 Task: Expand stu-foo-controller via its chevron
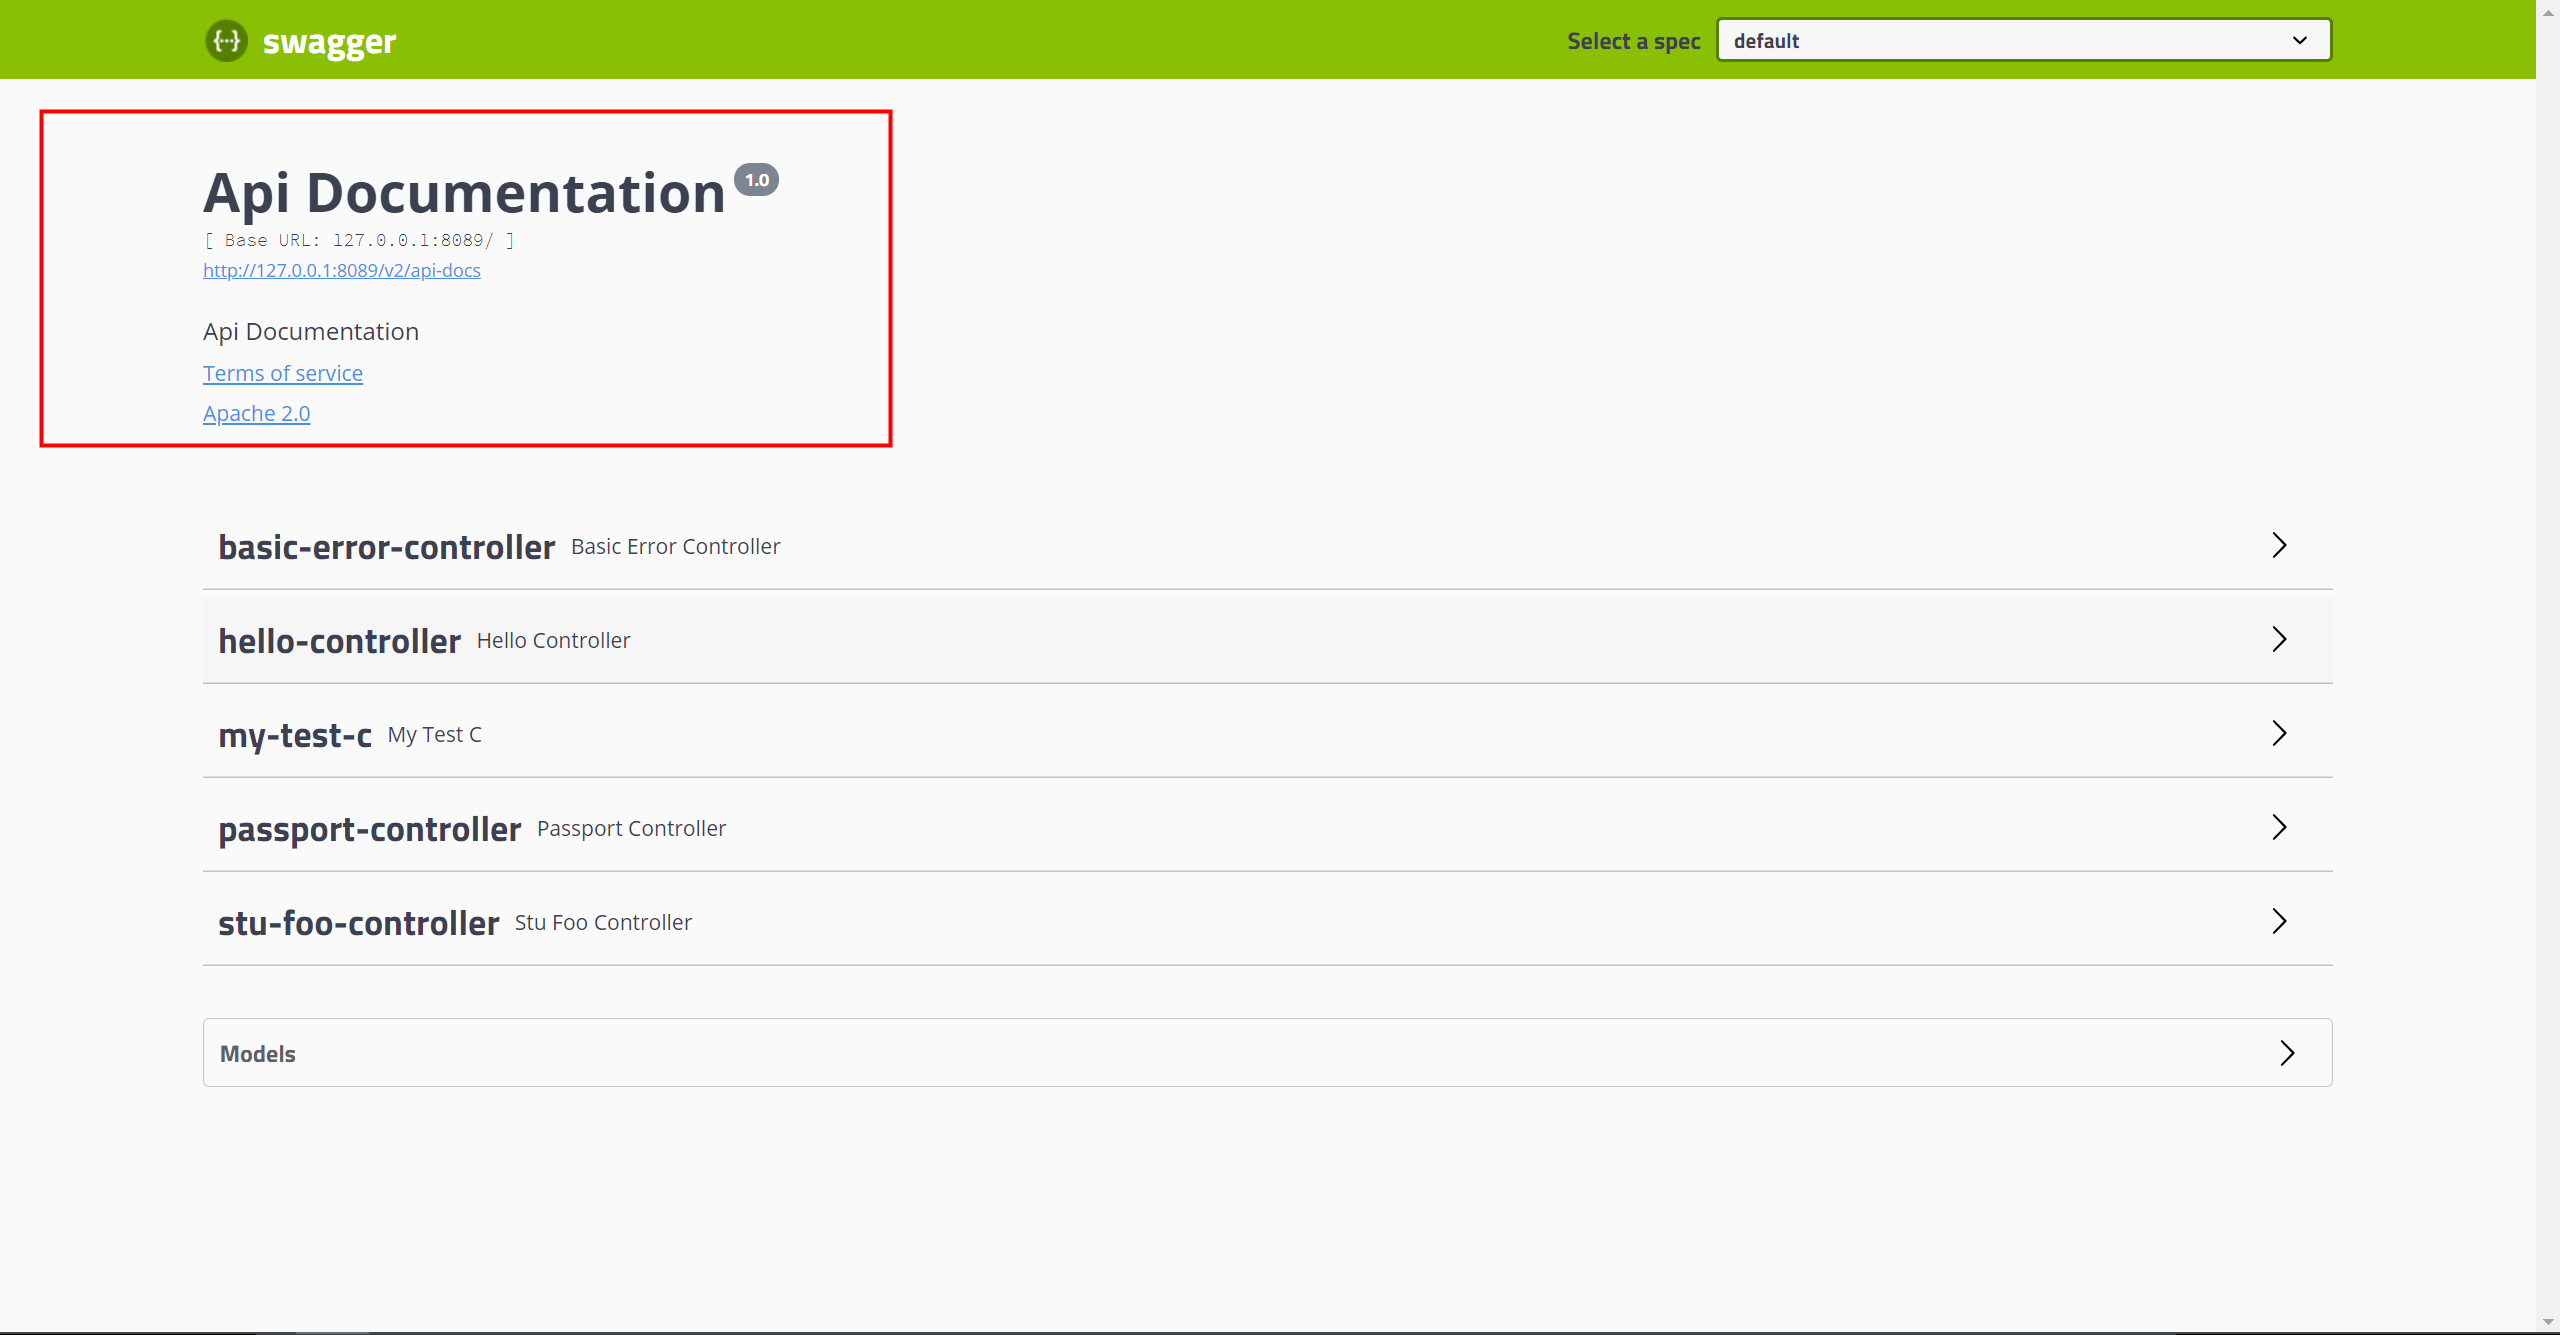[x=2279, y=922]
